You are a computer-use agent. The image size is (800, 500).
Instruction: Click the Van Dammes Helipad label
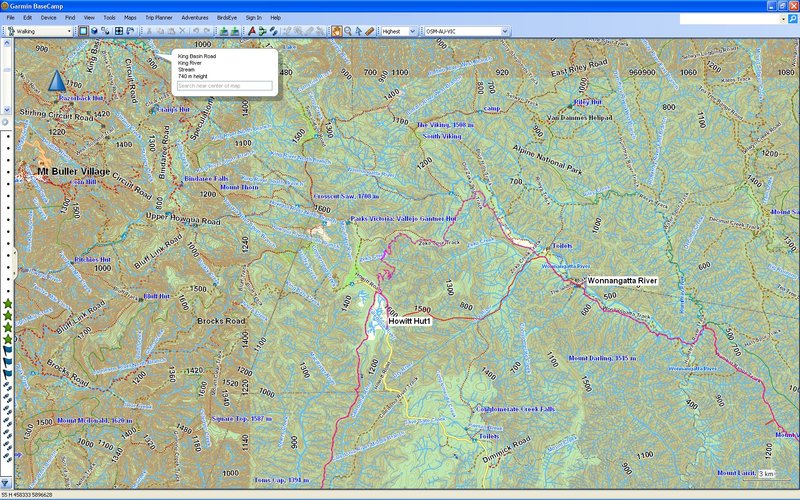click(x=580, y=117)
